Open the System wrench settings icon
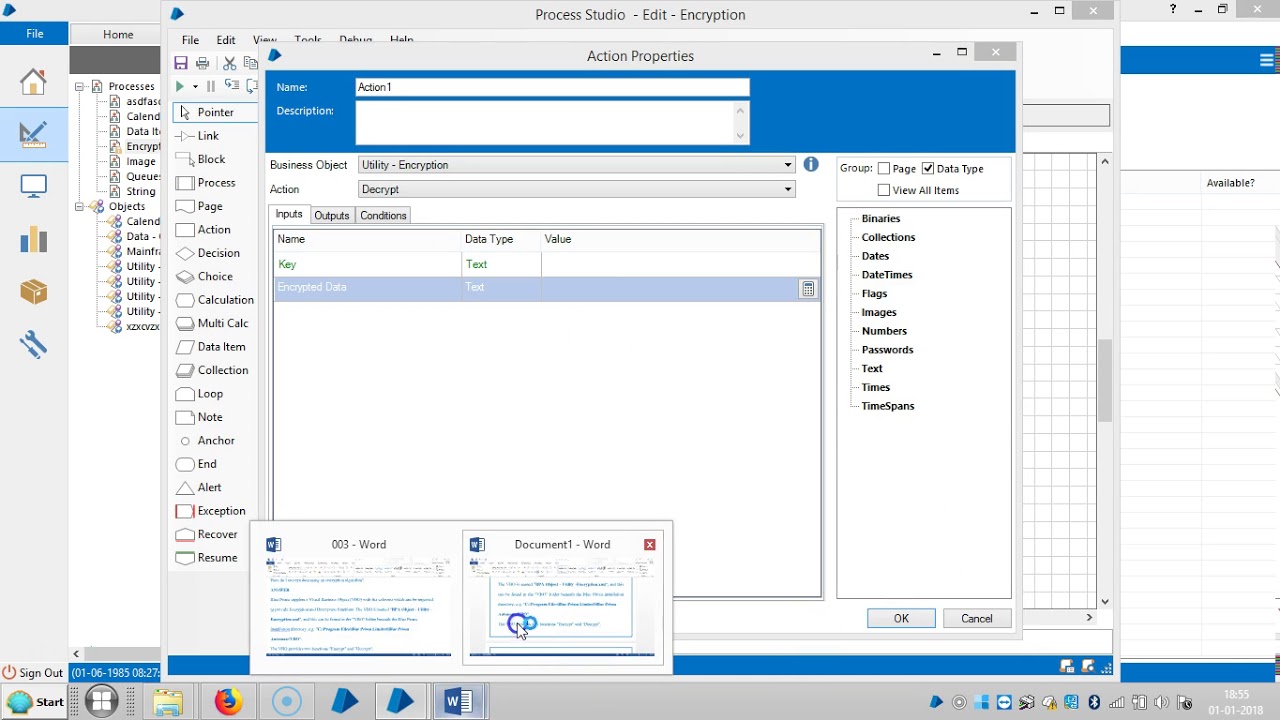The image size is (1280, 720). pyautogui.click(x=33, y=344)
